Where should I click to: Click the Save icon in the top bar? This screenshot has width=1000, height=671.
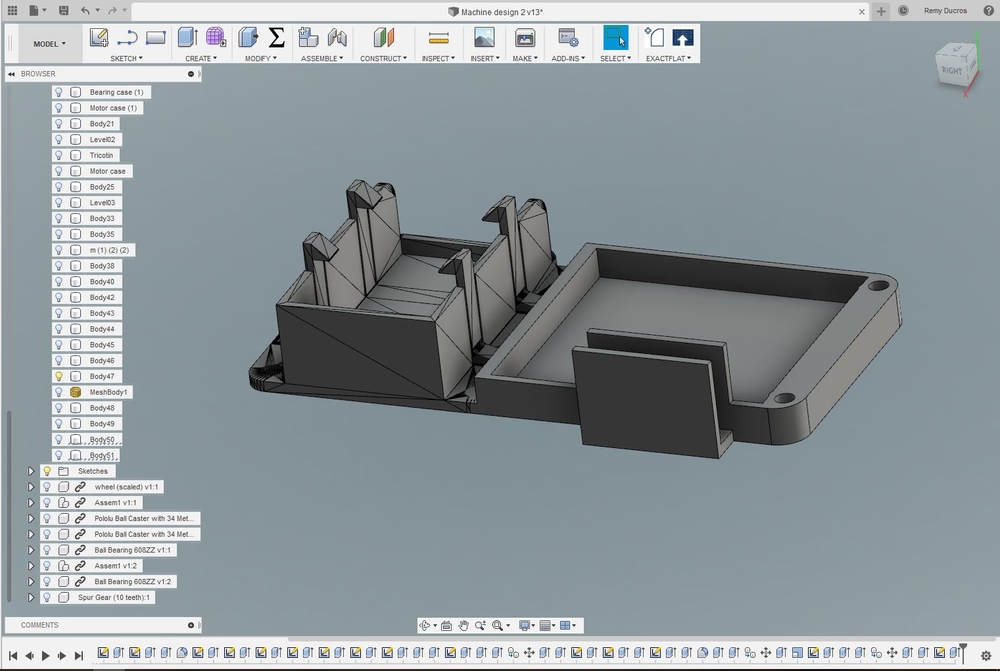(x=64, y=10)
